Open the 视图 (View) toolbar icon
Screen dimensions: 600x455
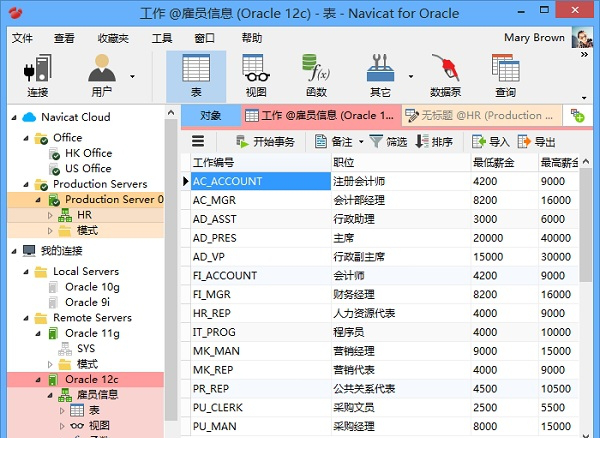(256, 76)
